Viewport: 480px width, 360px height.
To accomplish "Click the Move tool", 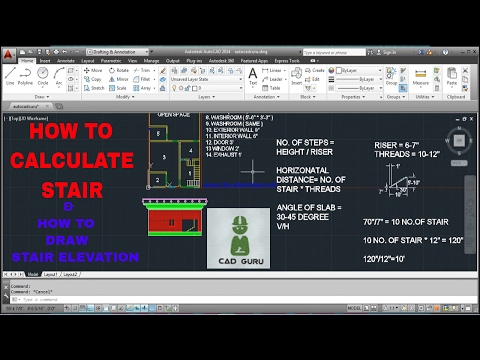I will 93,70.
